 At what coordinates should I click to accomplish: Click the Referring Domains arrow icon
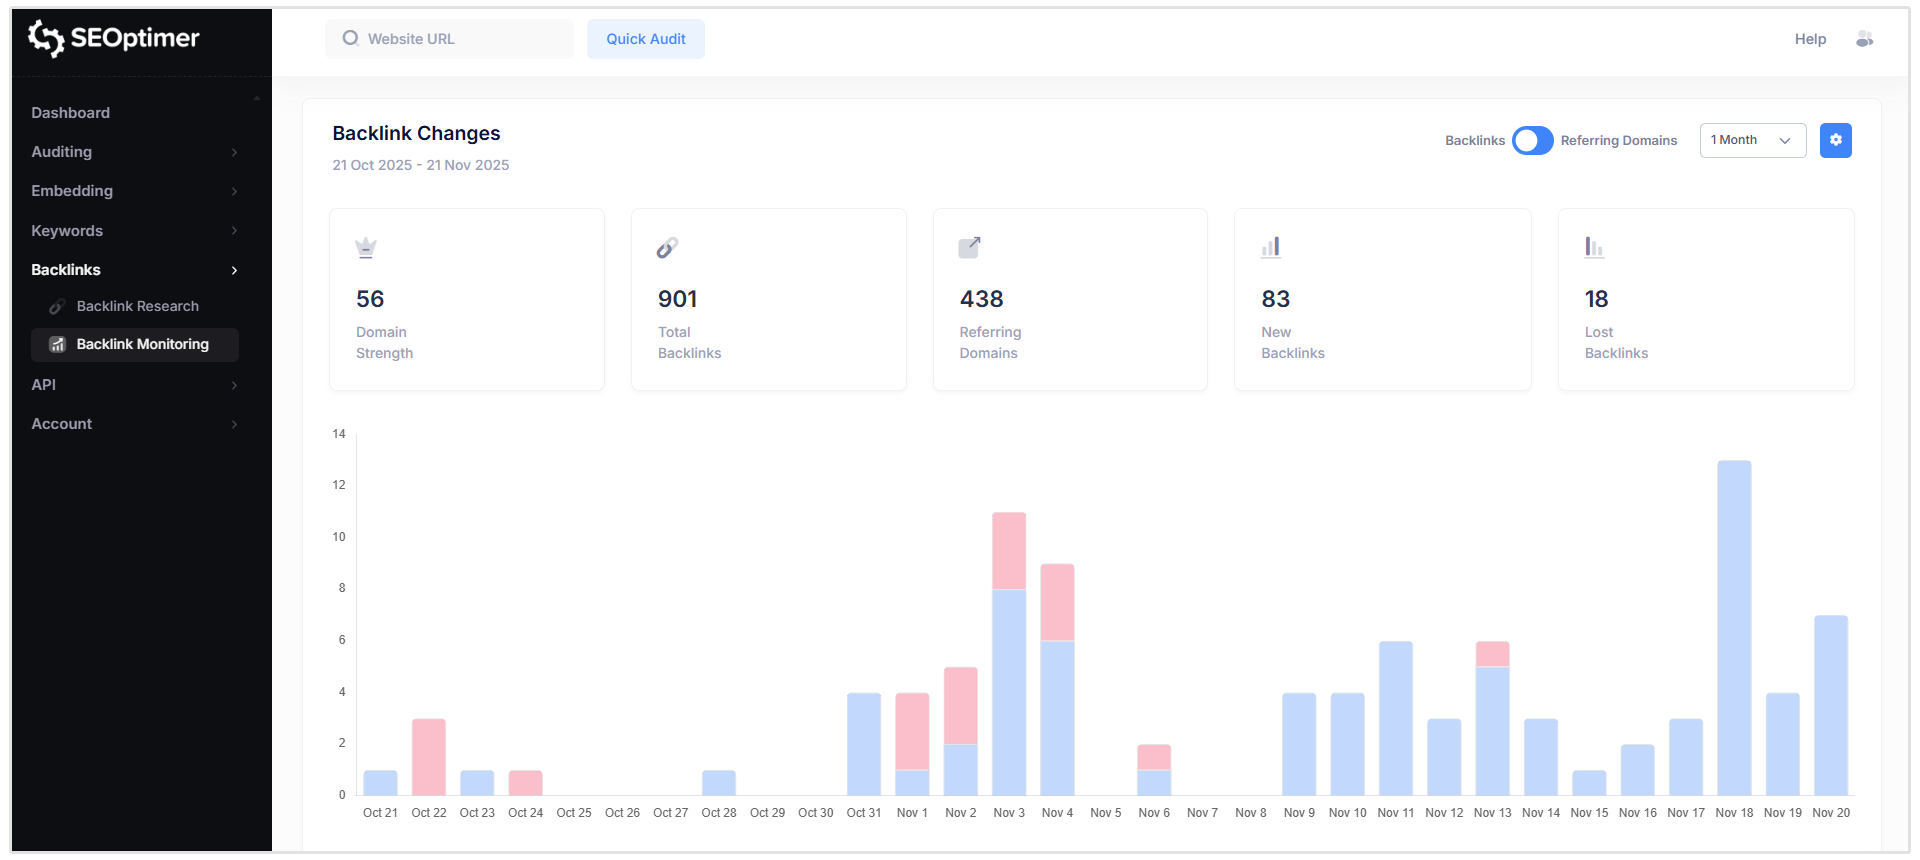point(969,248)
